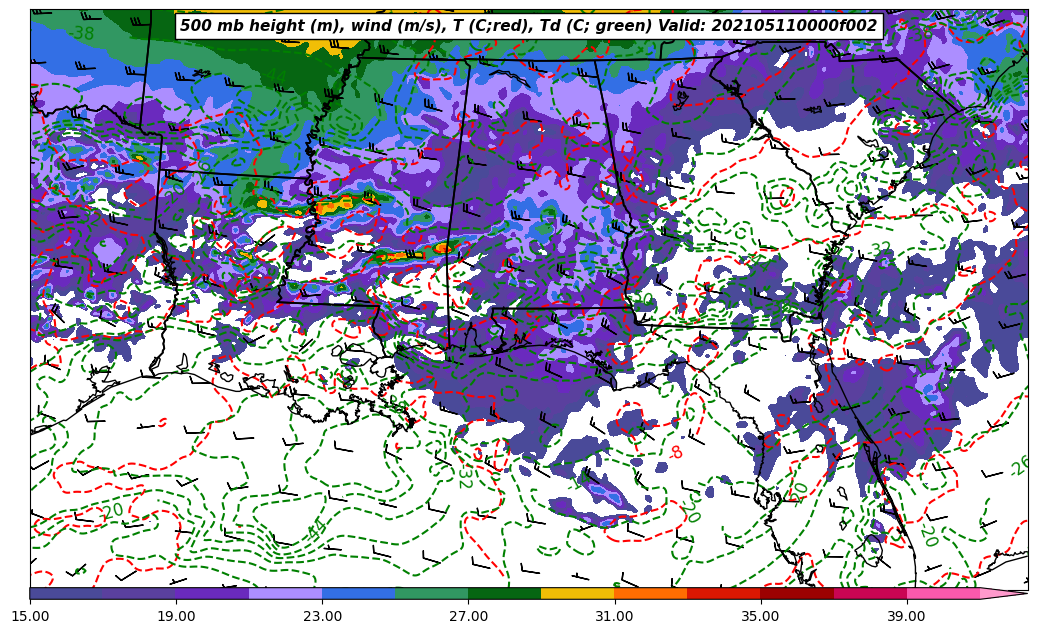Click the 27.00 colorbar tick label
1037x633 pixels.
click(468, 617)
